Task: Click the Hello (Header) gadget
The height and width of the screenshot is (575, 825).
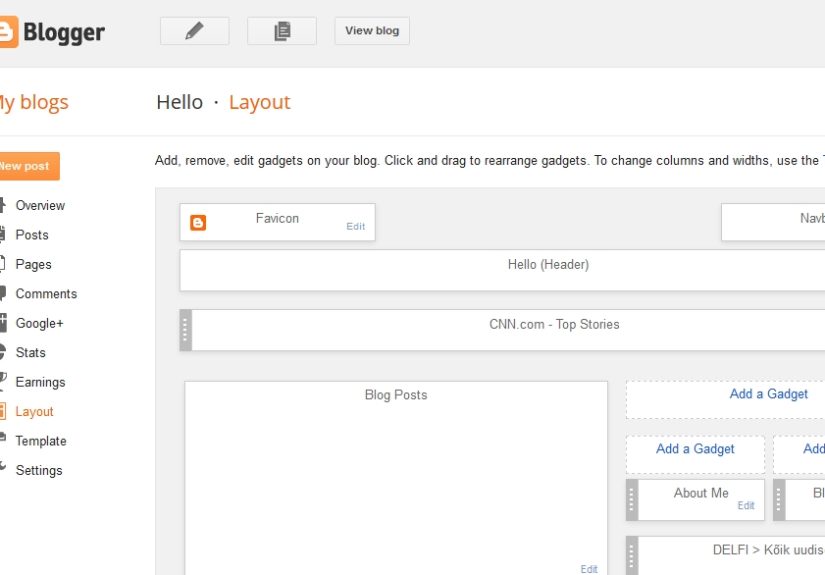Action: tap(502, 270)
